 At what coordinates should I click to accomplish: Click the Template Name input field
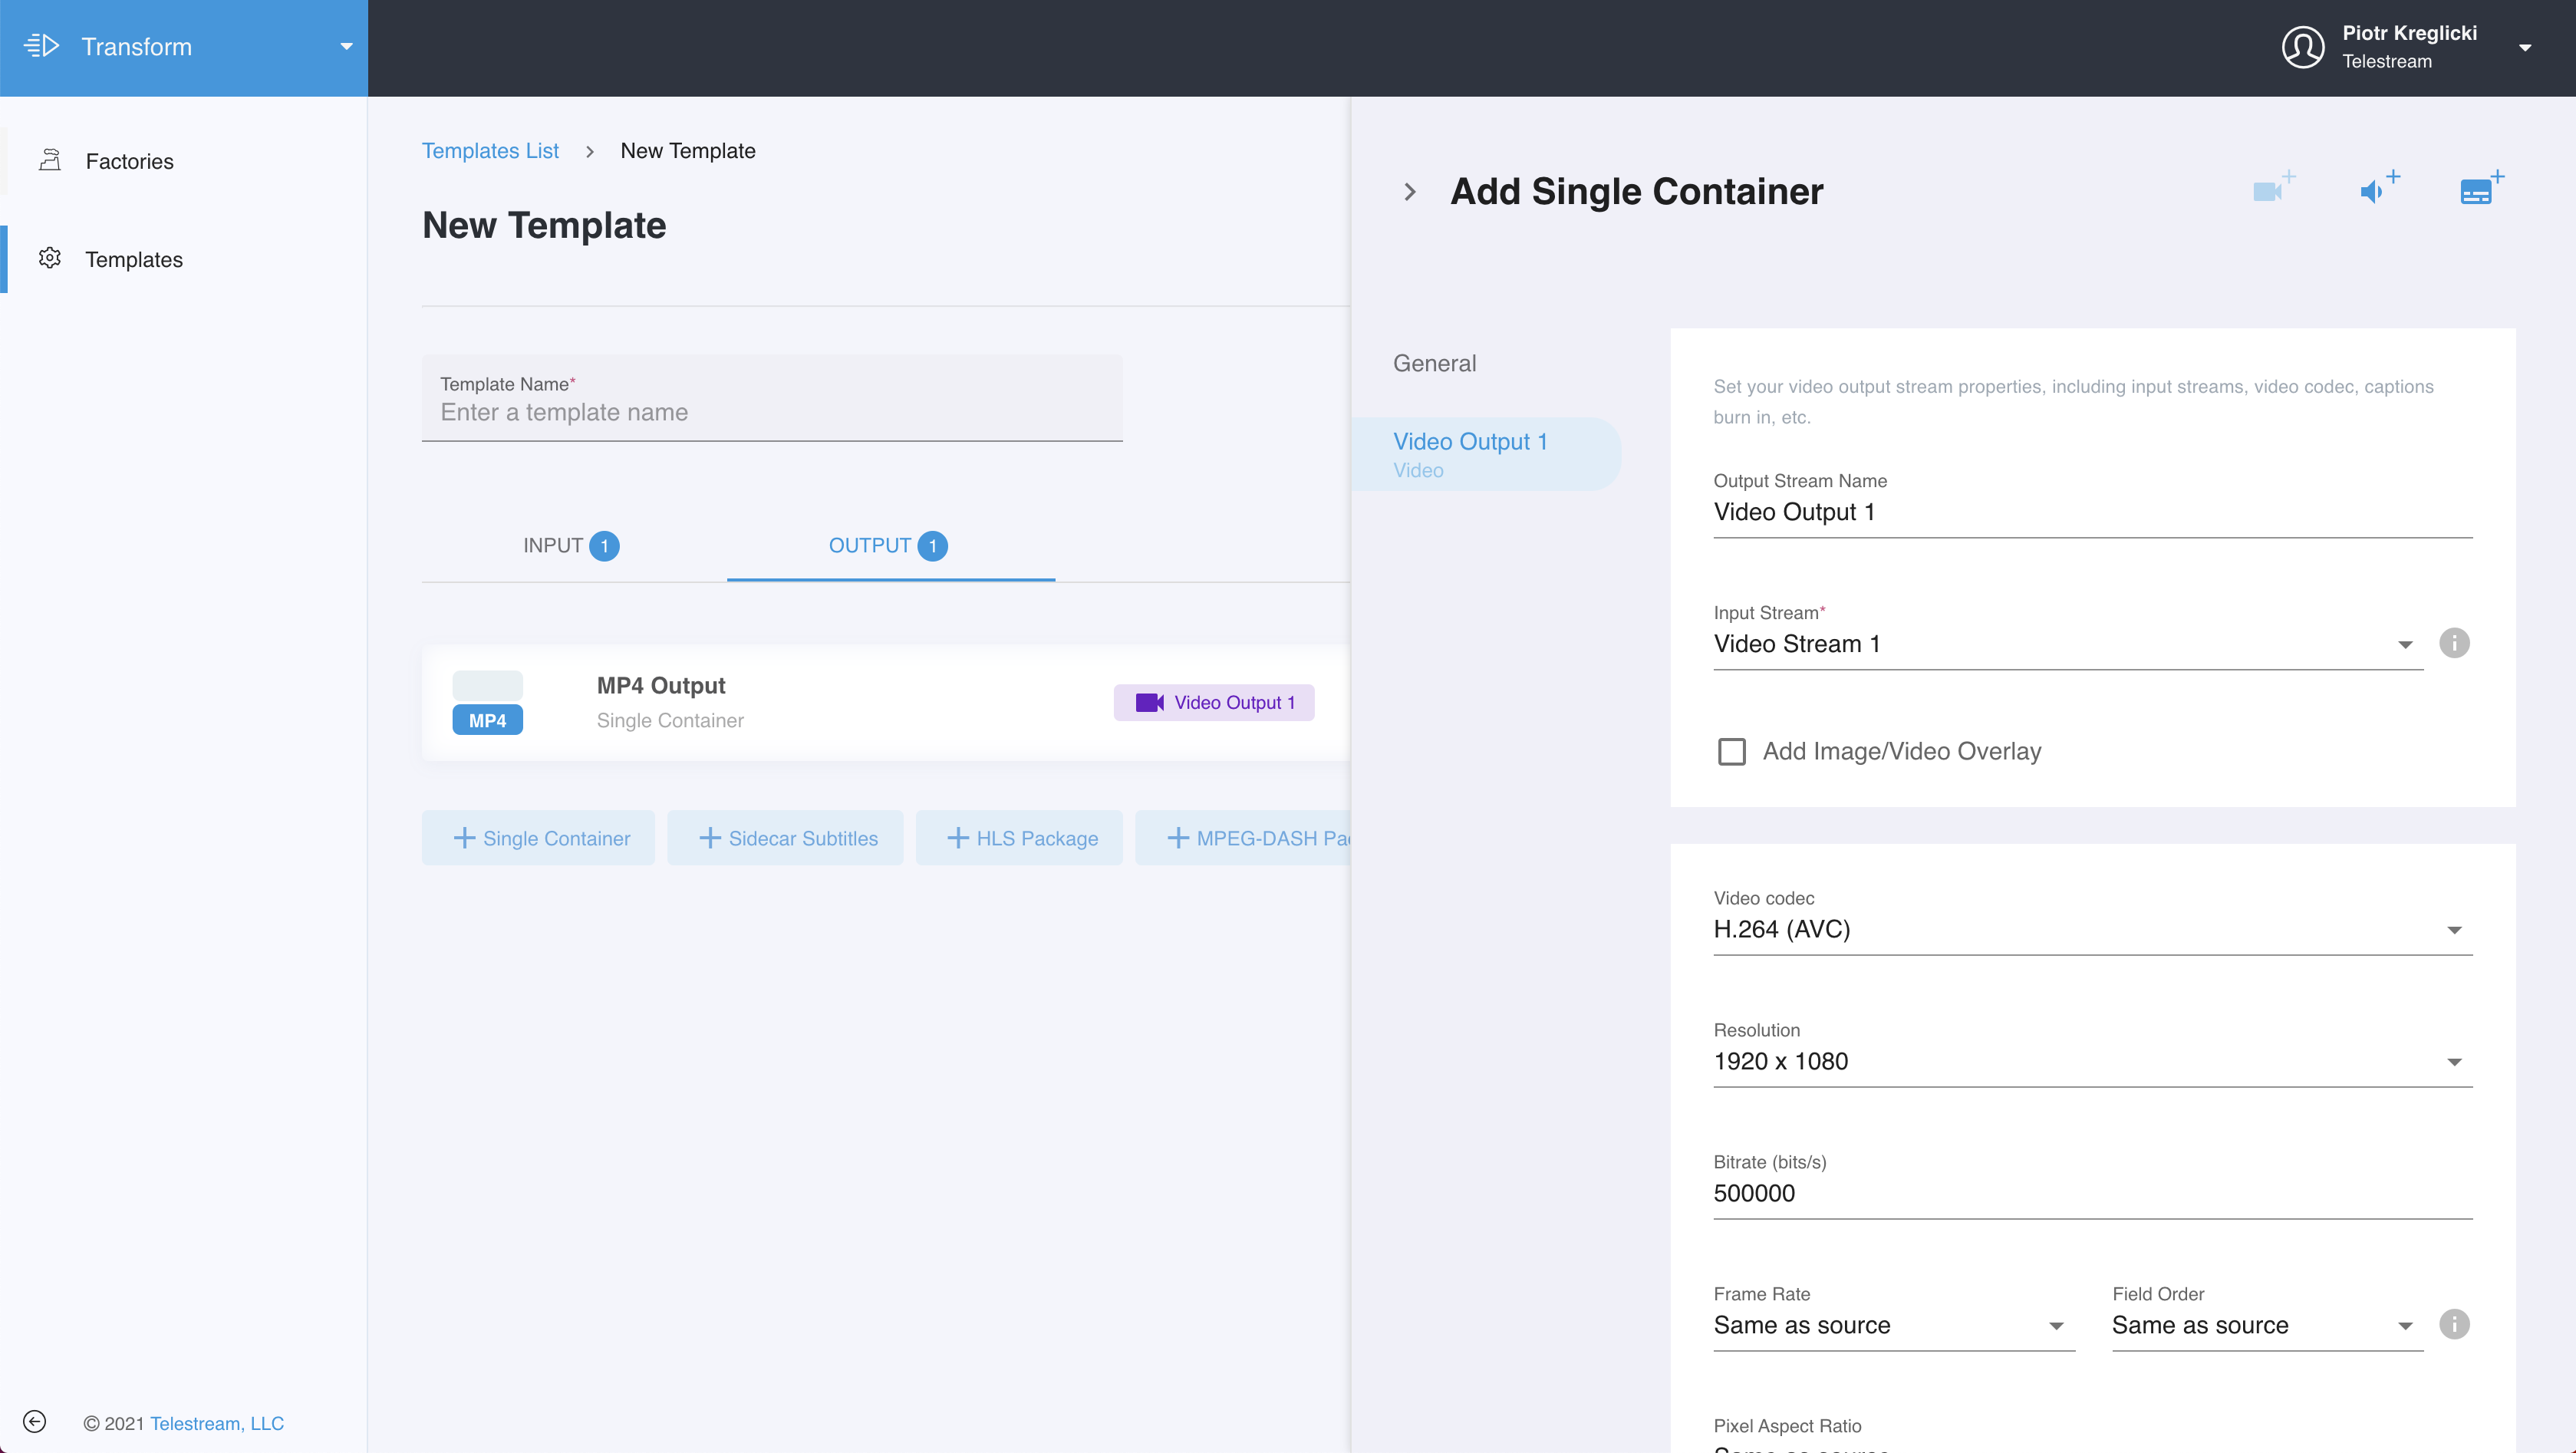point(772,398)
